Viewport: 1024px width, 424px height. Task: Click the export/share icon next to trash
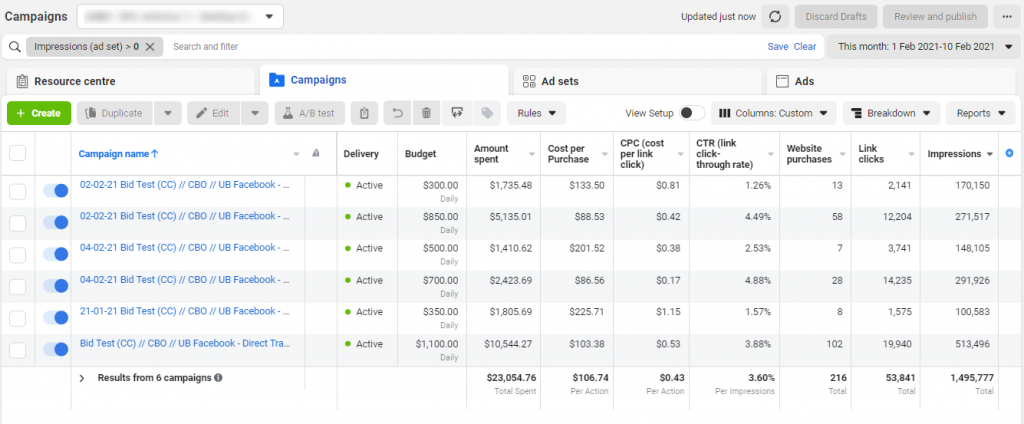click(x=457, y=113)
